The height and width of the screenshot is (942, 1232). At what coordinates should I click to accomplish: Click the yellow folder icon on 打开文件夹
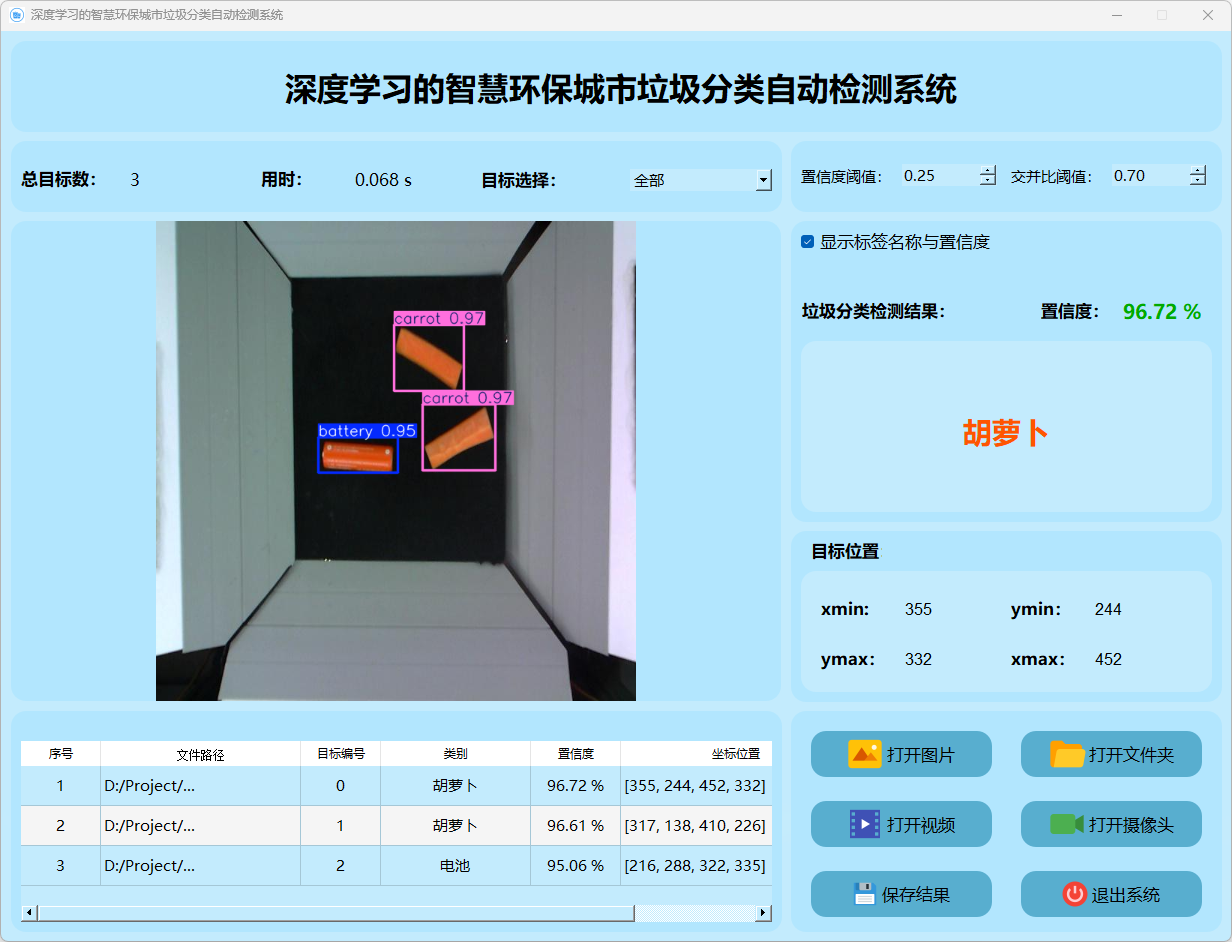pyautogui.click(x=1067, y=754)
